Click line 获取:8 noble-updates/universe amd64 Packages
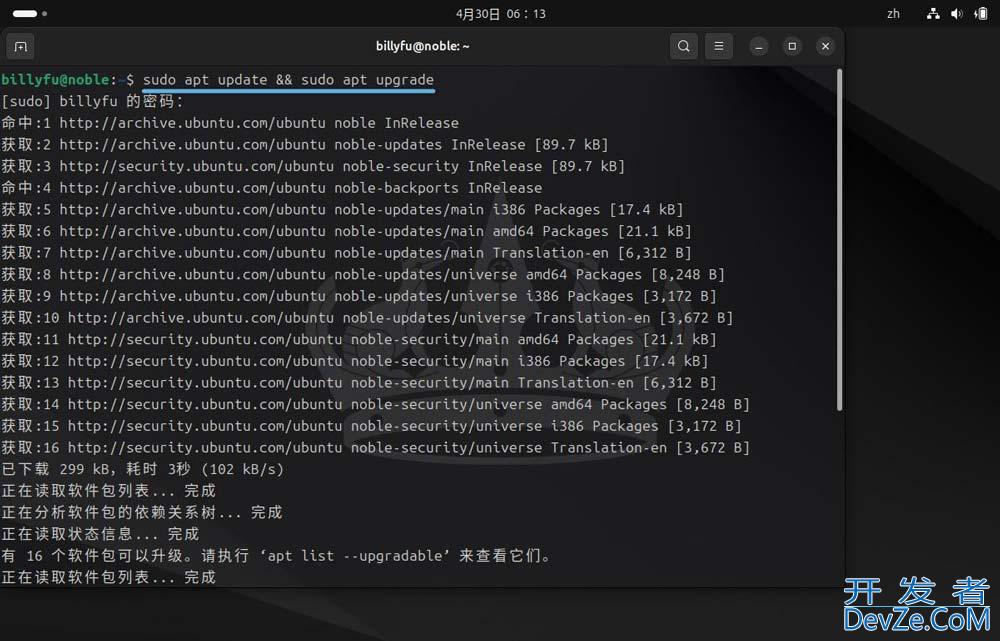This screenshot has height=641, width=1000. pyautogui.click(x=363, y=275)
